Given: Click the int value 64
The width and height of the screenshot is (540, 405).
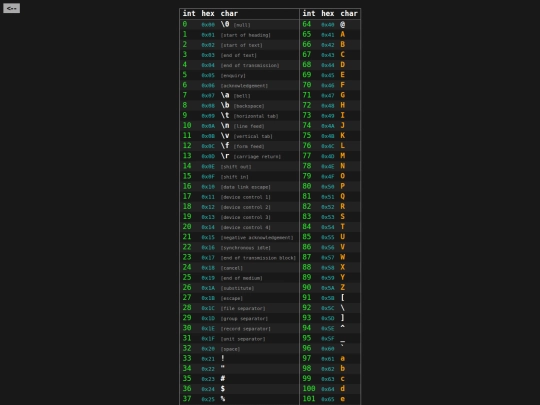Looking at the screenshot, I should tap(307, 24).
